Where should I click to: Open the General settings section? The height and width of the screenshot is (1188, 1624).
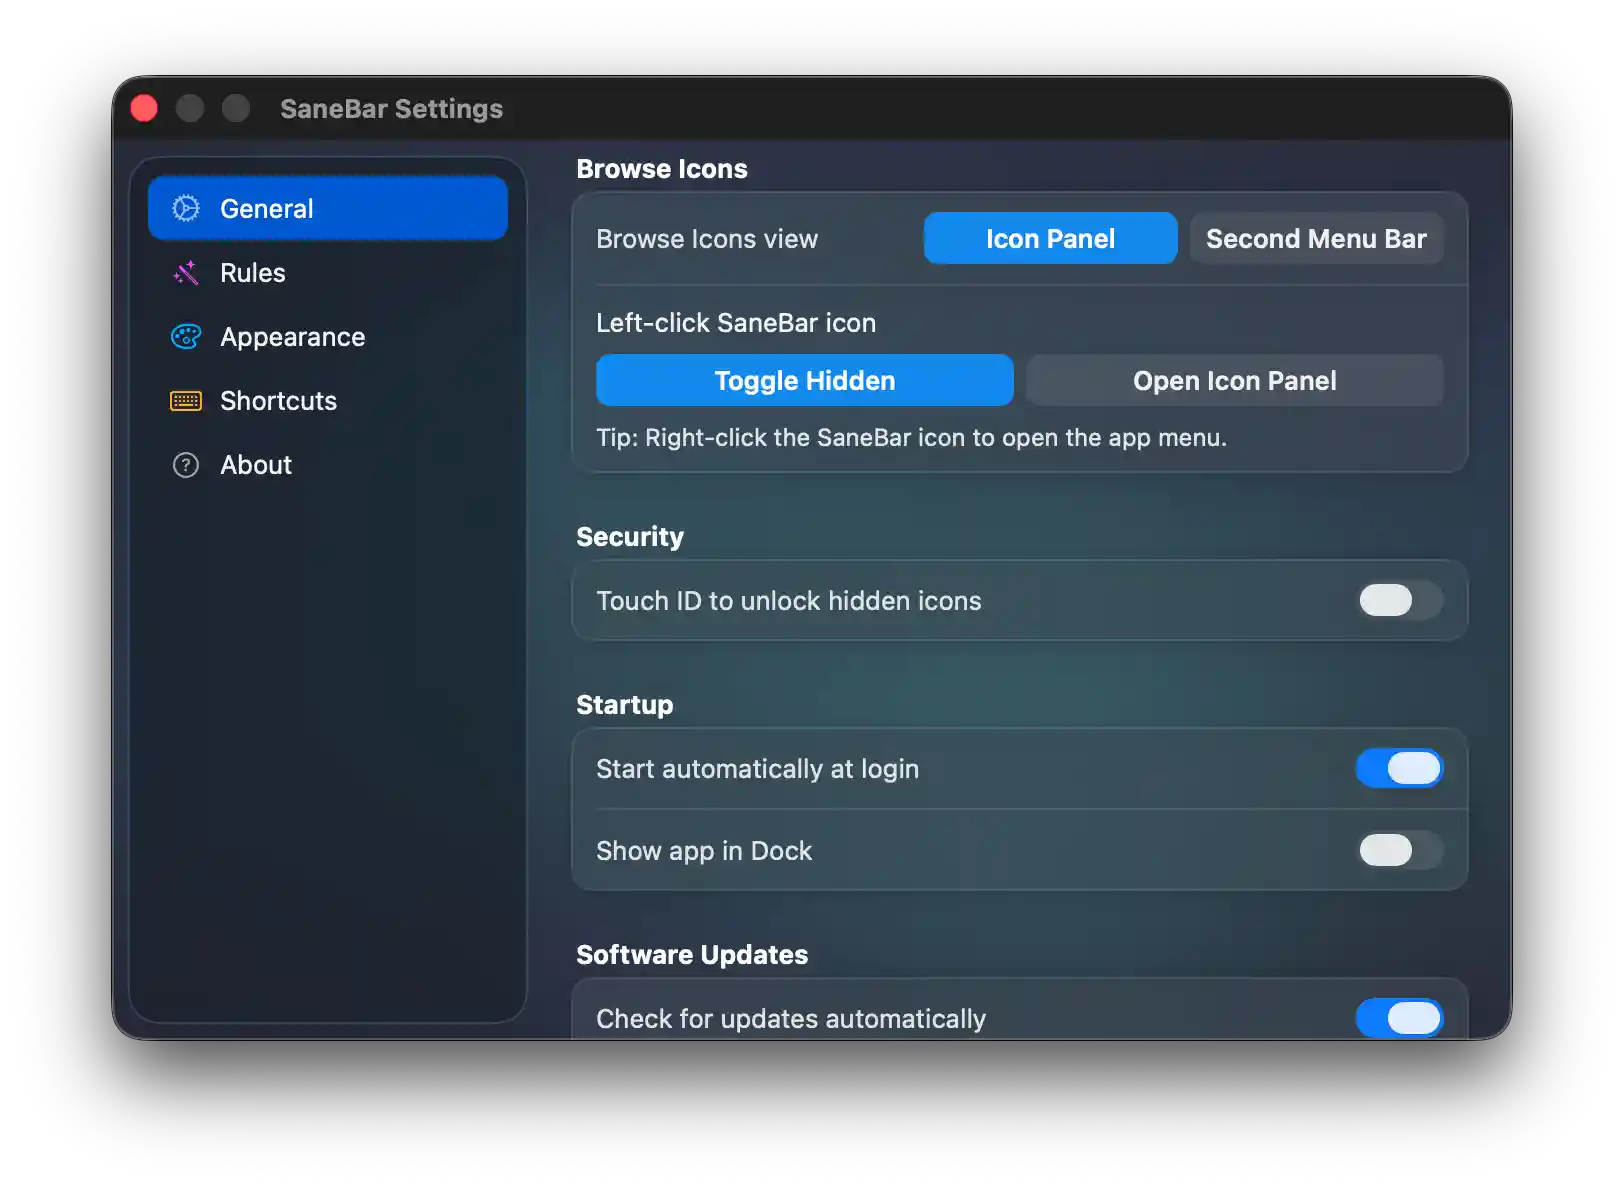(328, 208)
